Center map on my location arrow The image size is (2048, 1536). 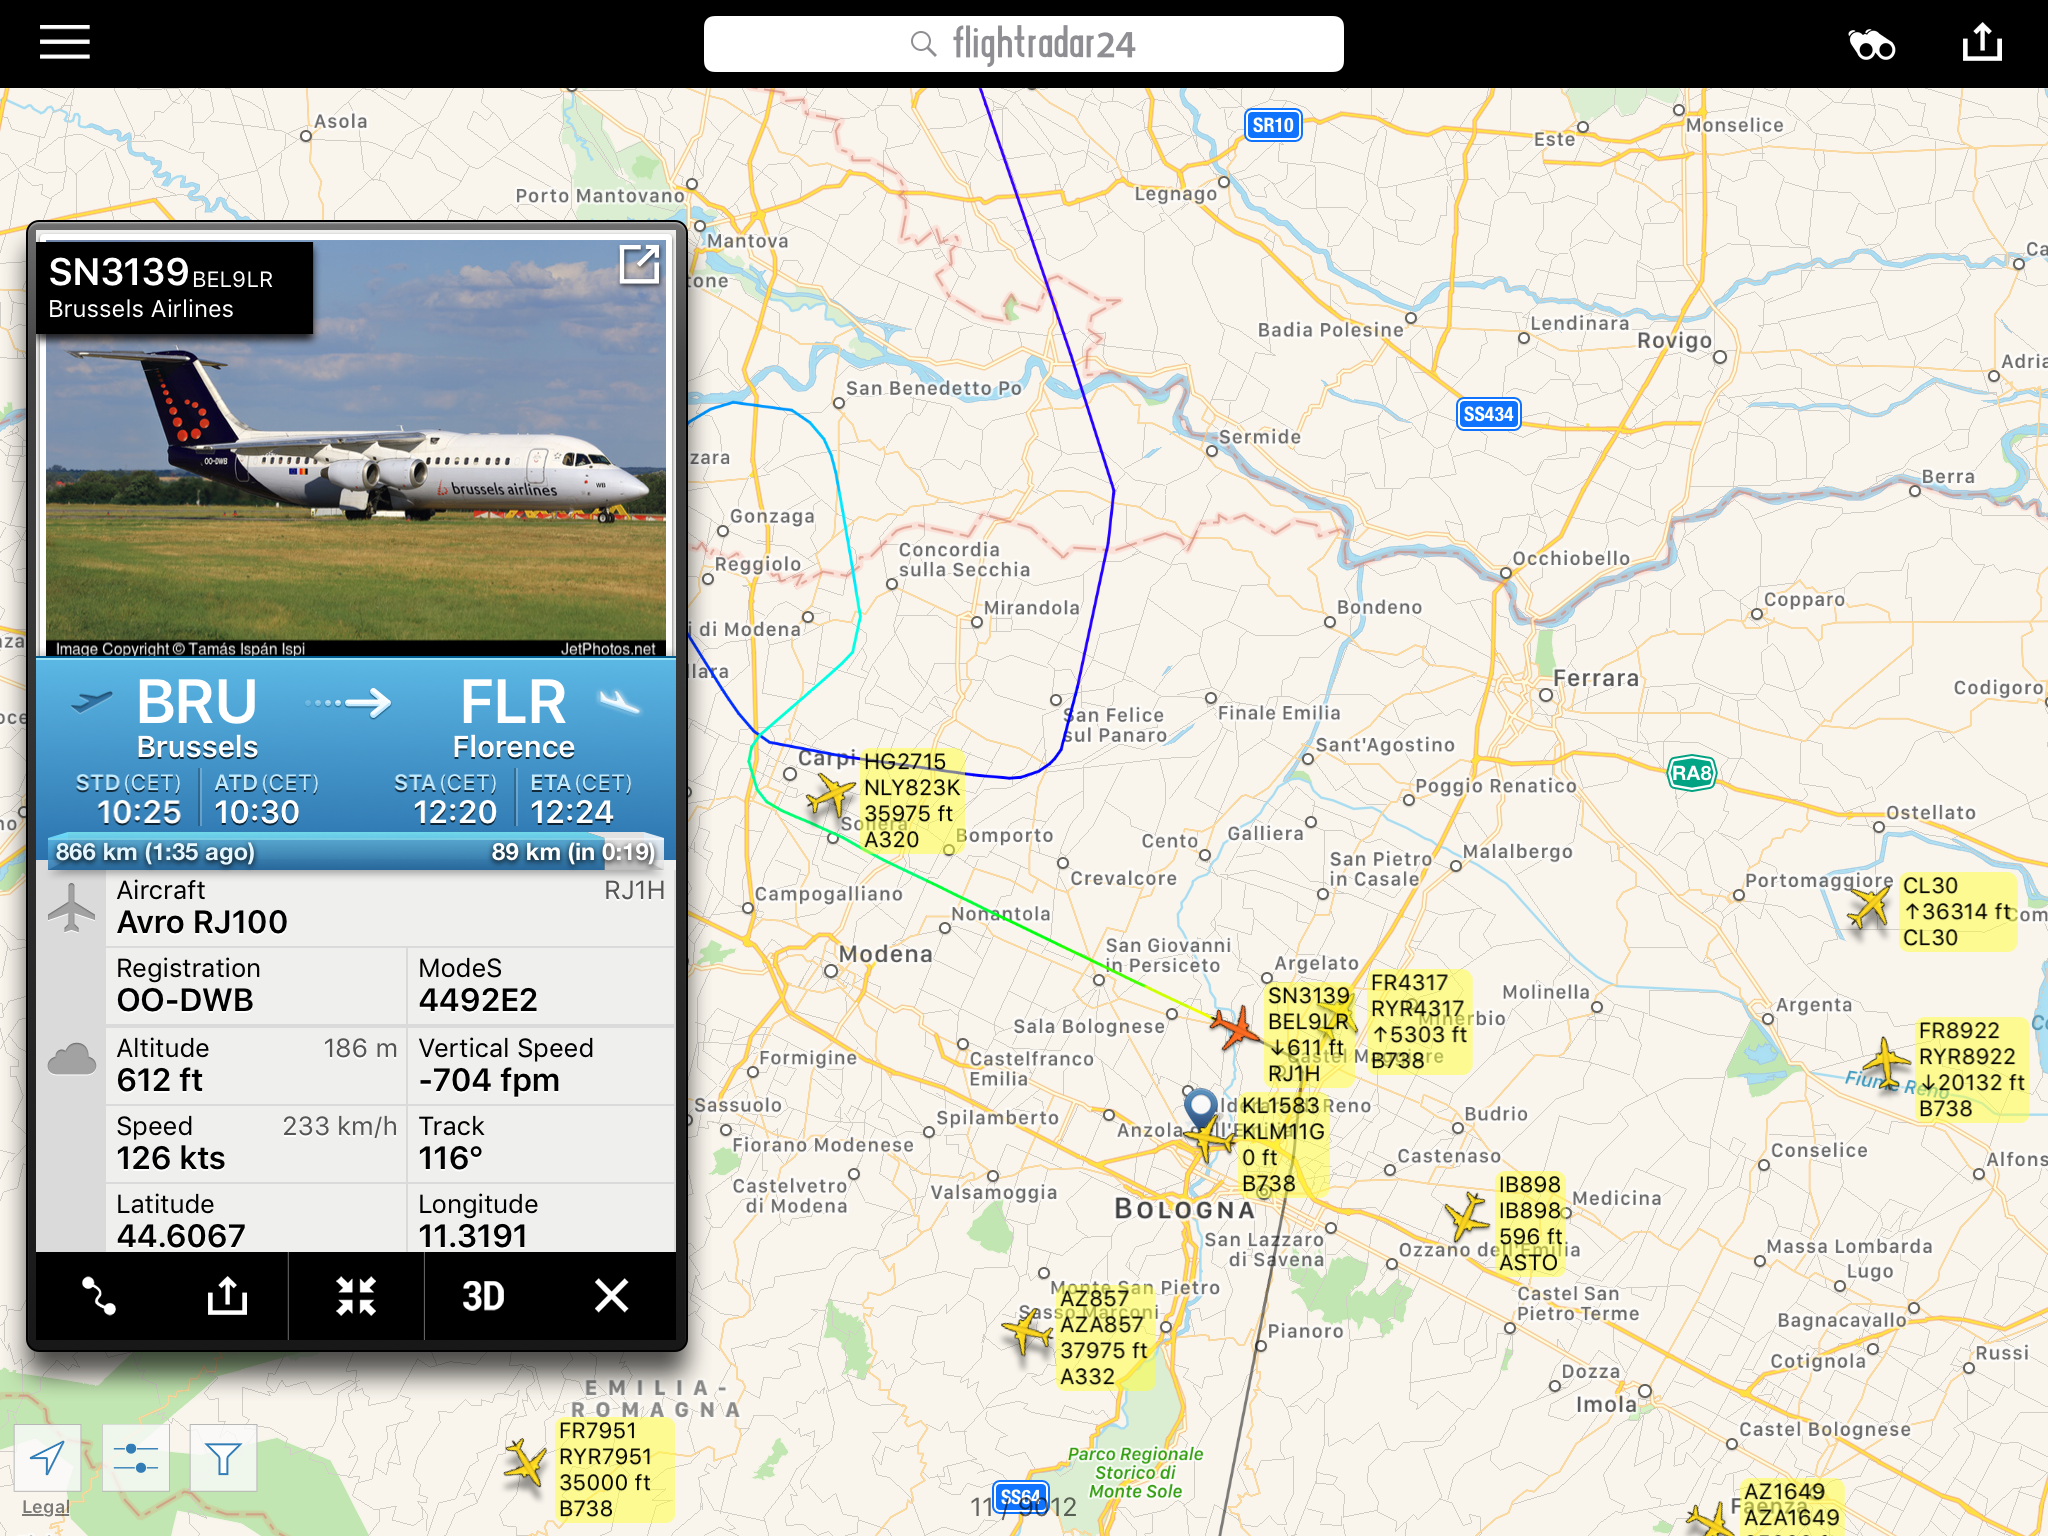[48, 1458]
